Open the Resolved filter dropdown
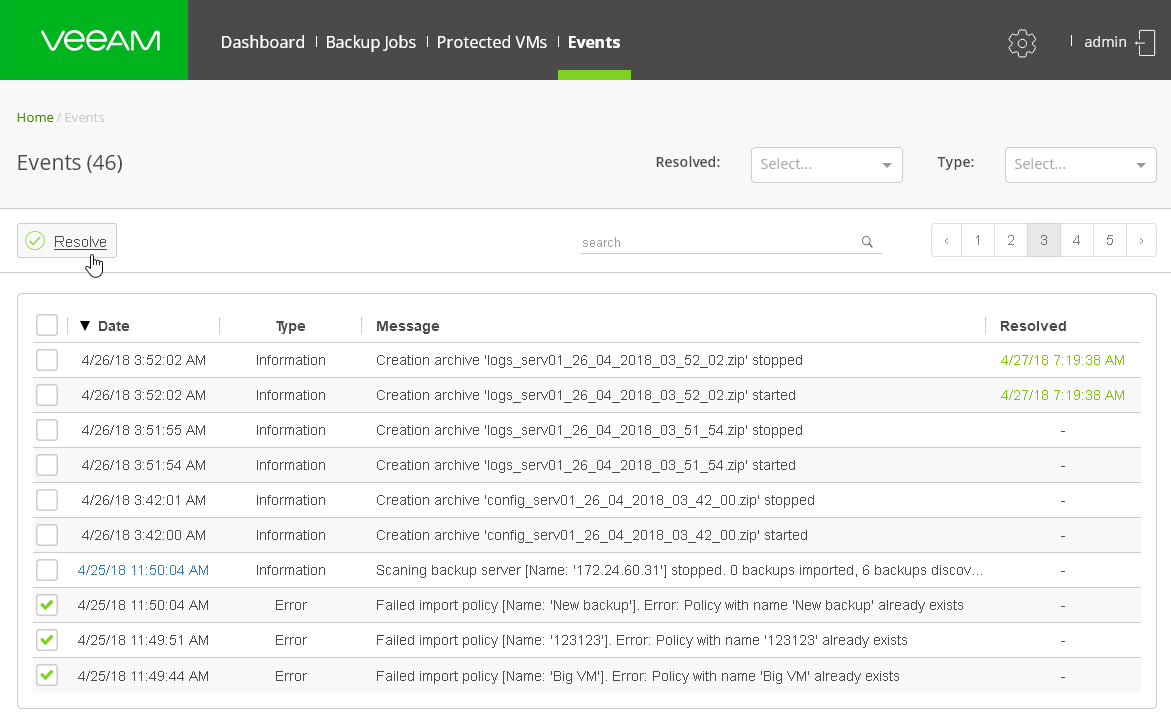Viewport: 1171px width, 724px height. point(826,165)
